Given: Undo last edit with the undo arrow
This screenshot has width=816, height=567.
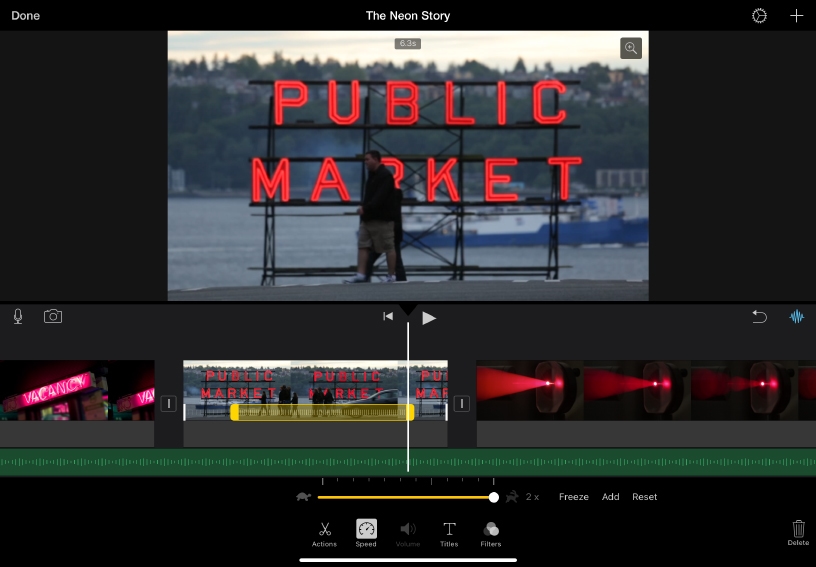Looking at the screenshot, I should click(759, 317).
